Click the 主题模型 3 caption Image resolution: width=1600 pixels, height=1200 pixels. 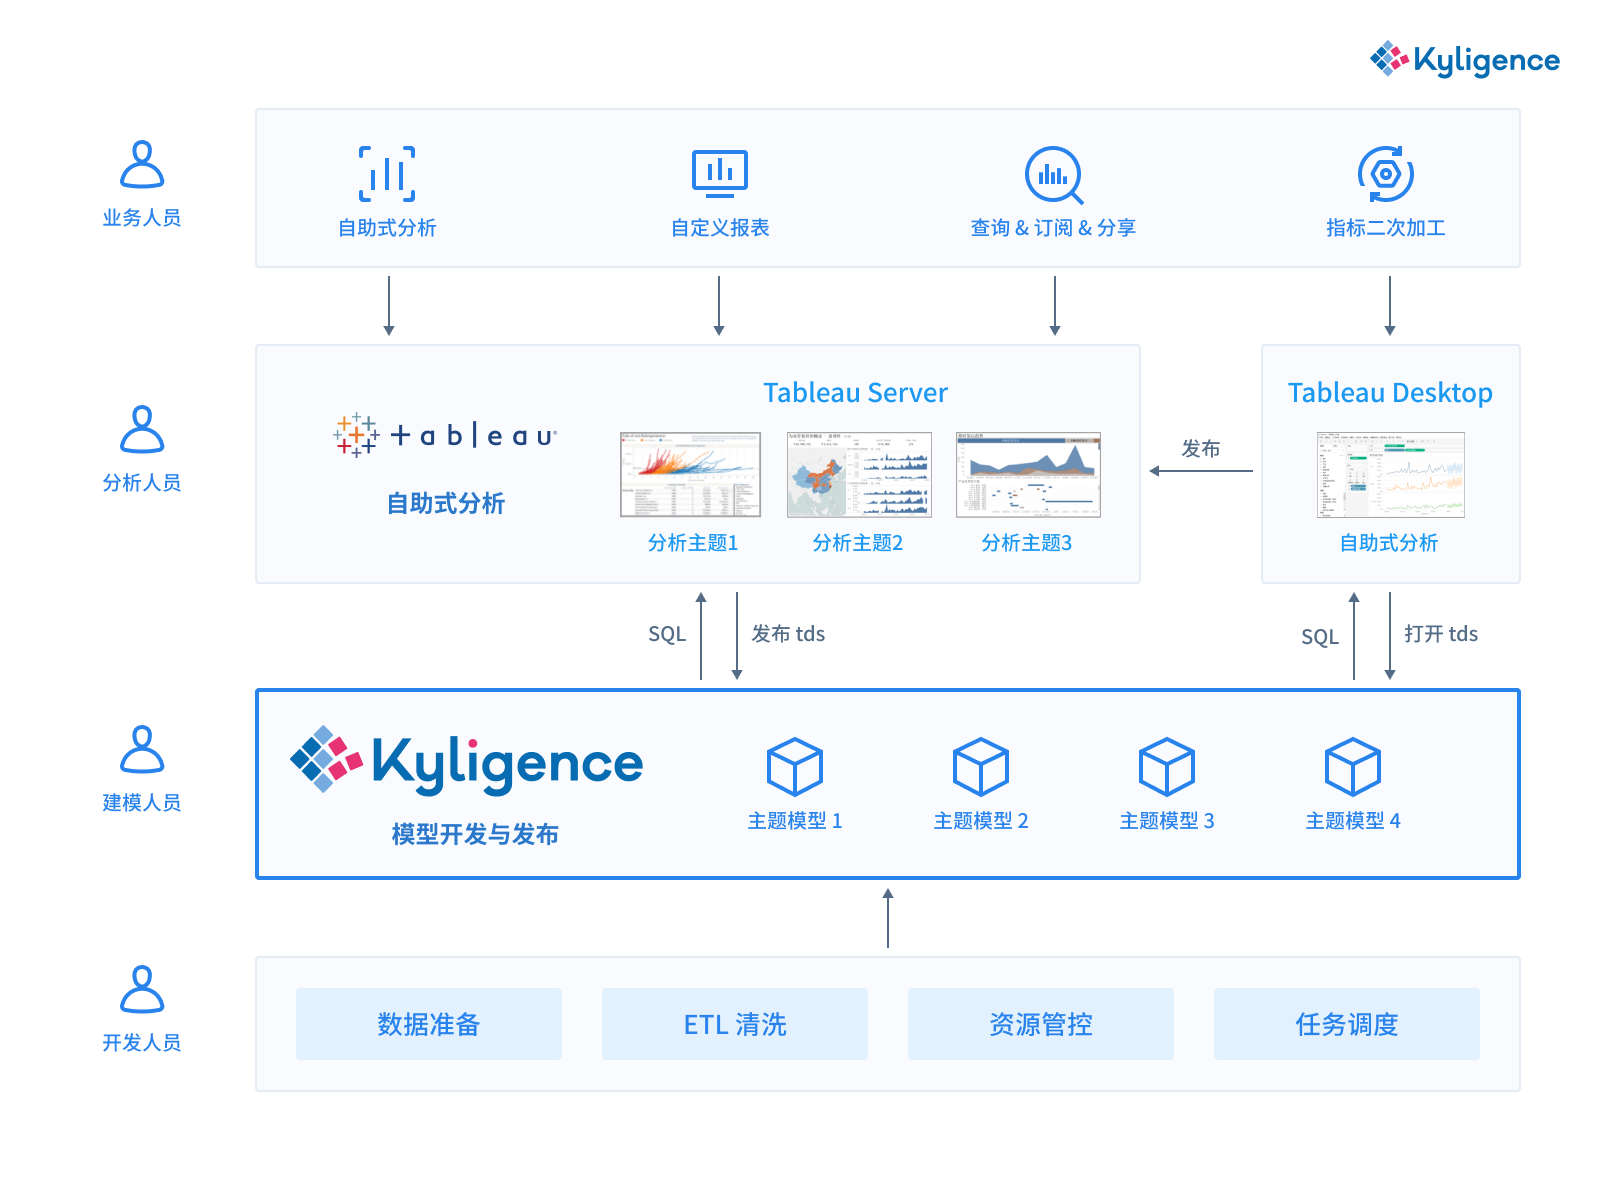pos(1167,821)
